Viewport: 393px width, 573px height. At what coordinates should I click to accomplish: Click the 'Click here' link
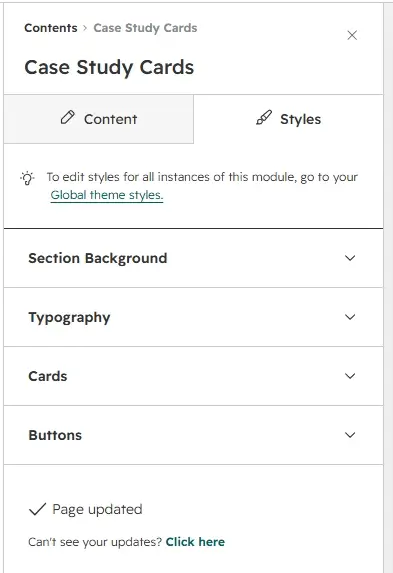click(195, 542)
